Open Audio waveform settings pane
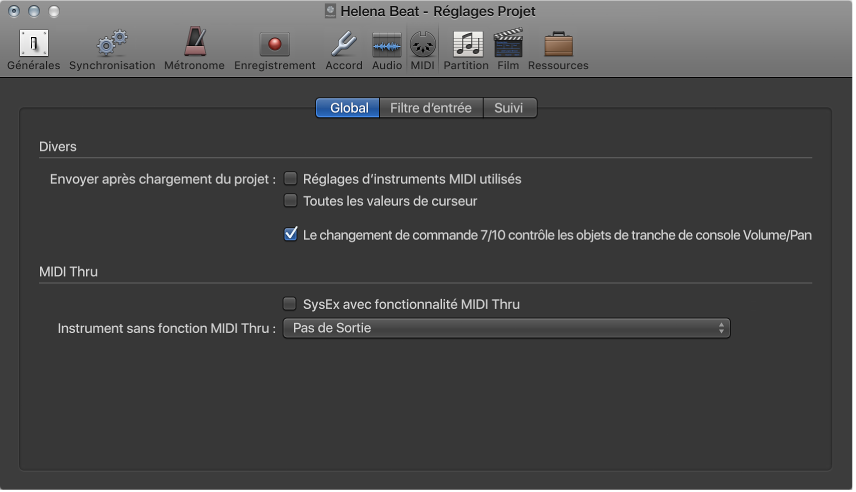Screen dimensions: 856x492 point(387,50)
